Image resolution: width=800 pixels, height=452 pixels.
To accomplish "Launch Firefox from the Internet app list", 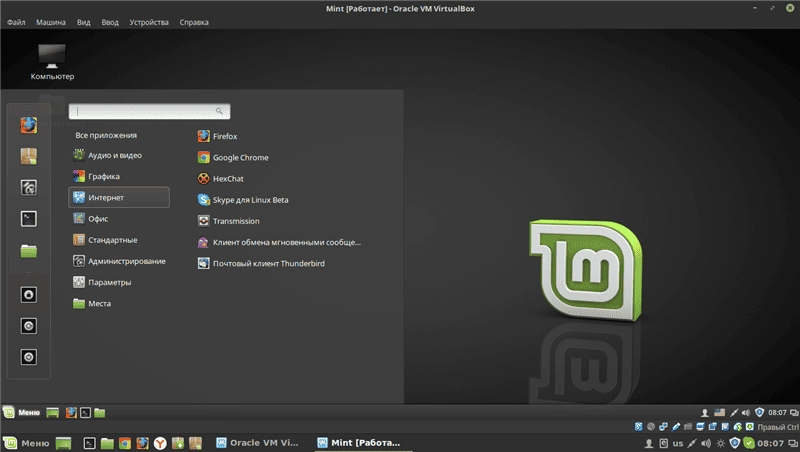I will (218, 136).
